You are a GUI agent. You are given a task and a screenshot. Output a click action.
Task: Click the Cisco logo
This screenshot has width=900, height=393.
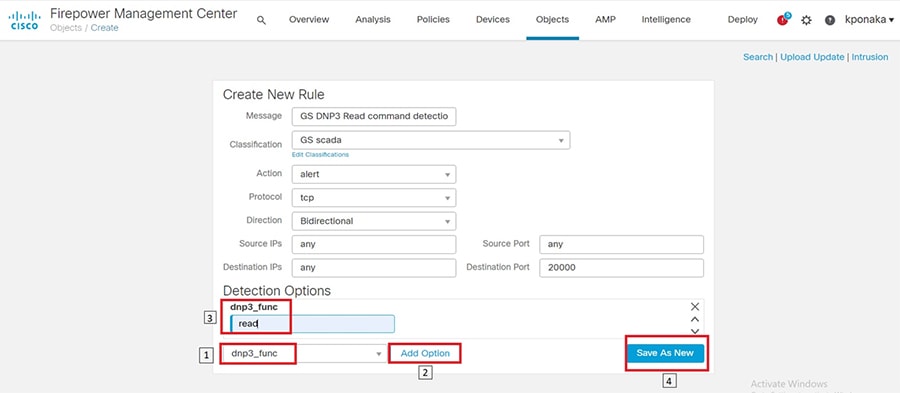coord(25,20)
